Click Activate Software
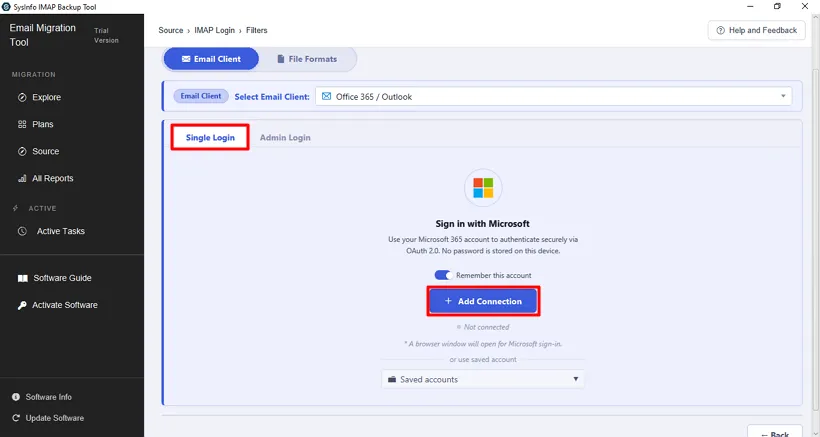This screenshot has height=437, width=820. point(65,305)
